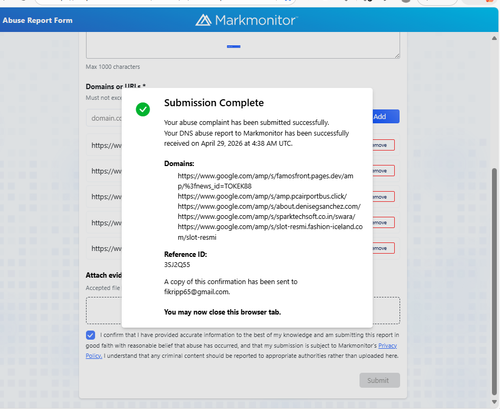Click the 'Domains or URLs' field label
The width and height of the screenshot is (500, 409).
115,86
